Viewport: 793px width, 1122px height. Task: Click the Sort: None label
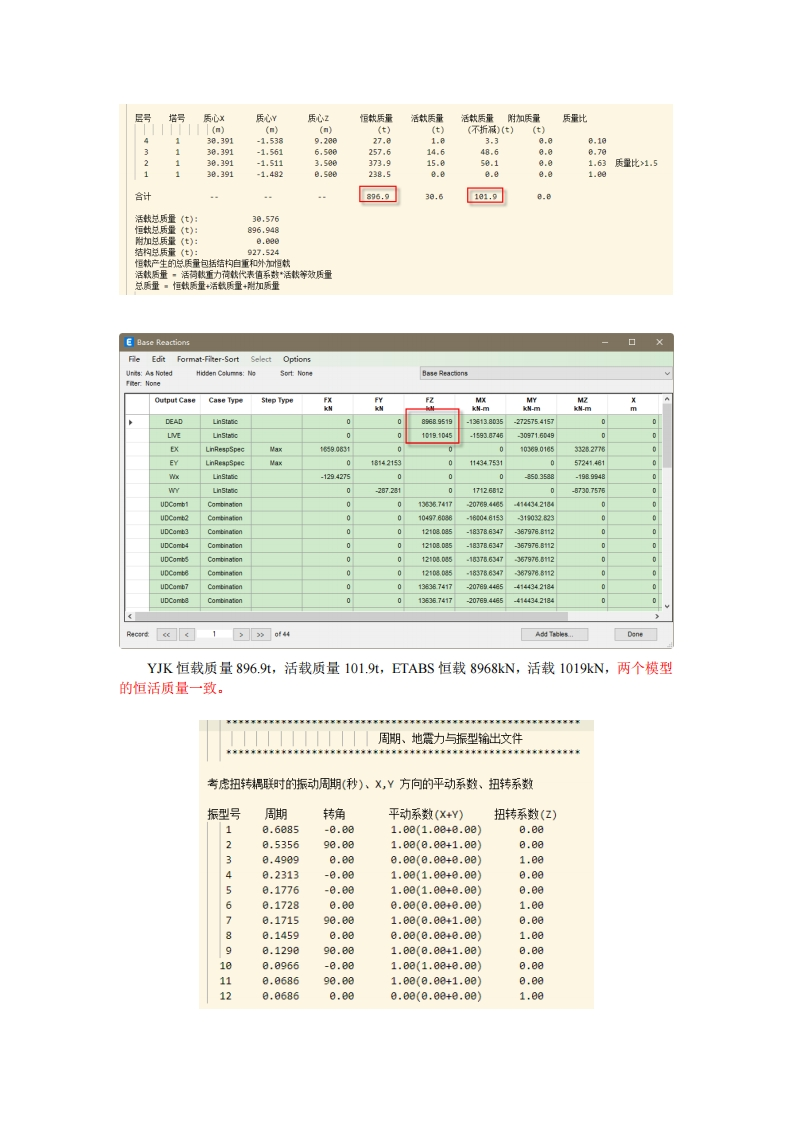click(x=296, y=374)
